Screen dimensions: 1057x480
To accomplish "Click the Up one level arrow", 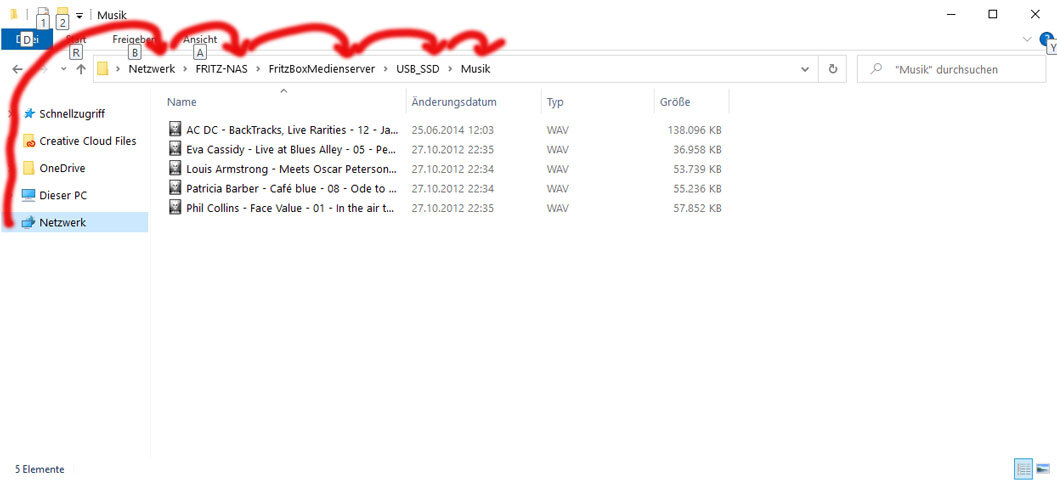I will pos(81,69).
